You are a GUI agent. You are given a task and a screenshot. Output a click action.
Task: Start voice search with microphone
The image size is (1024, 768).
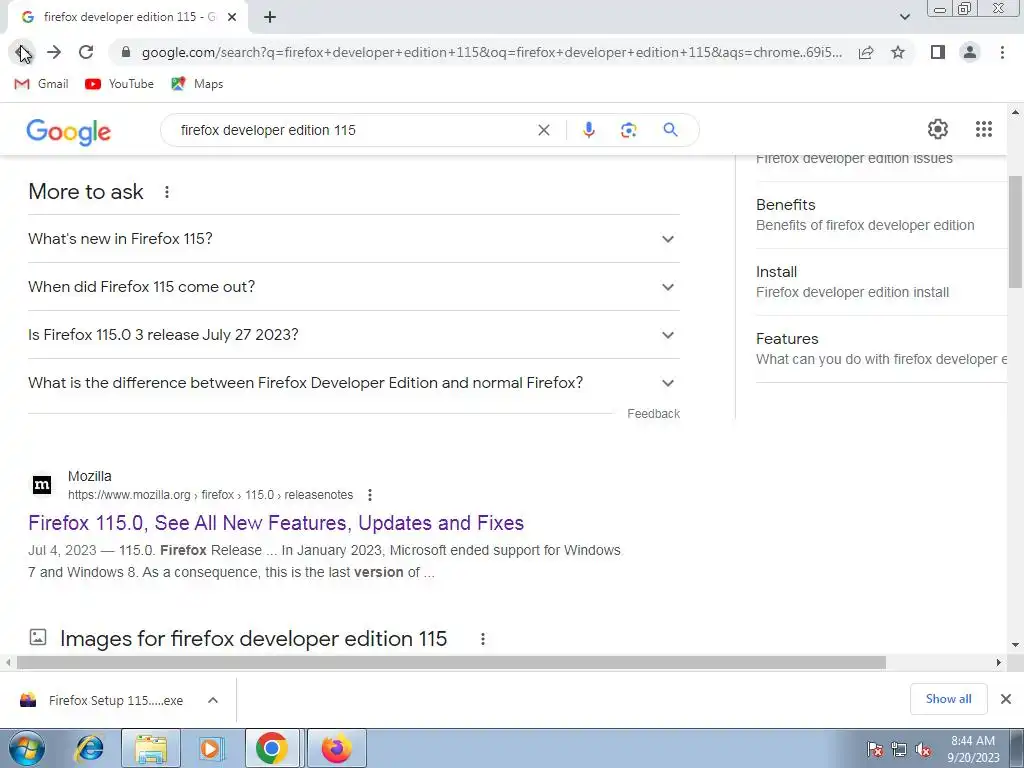click(x=588, y=130)
